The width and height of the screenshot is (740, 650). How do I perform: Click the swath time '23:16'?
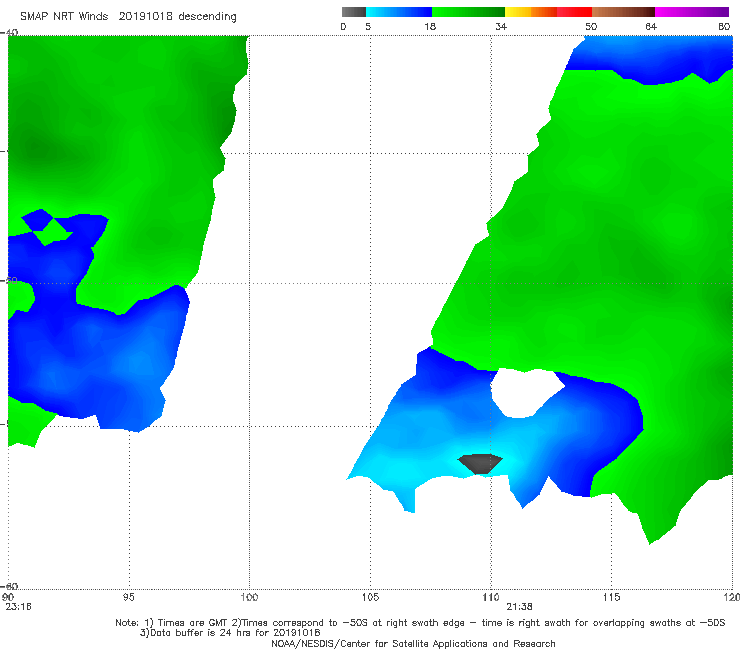18,607
